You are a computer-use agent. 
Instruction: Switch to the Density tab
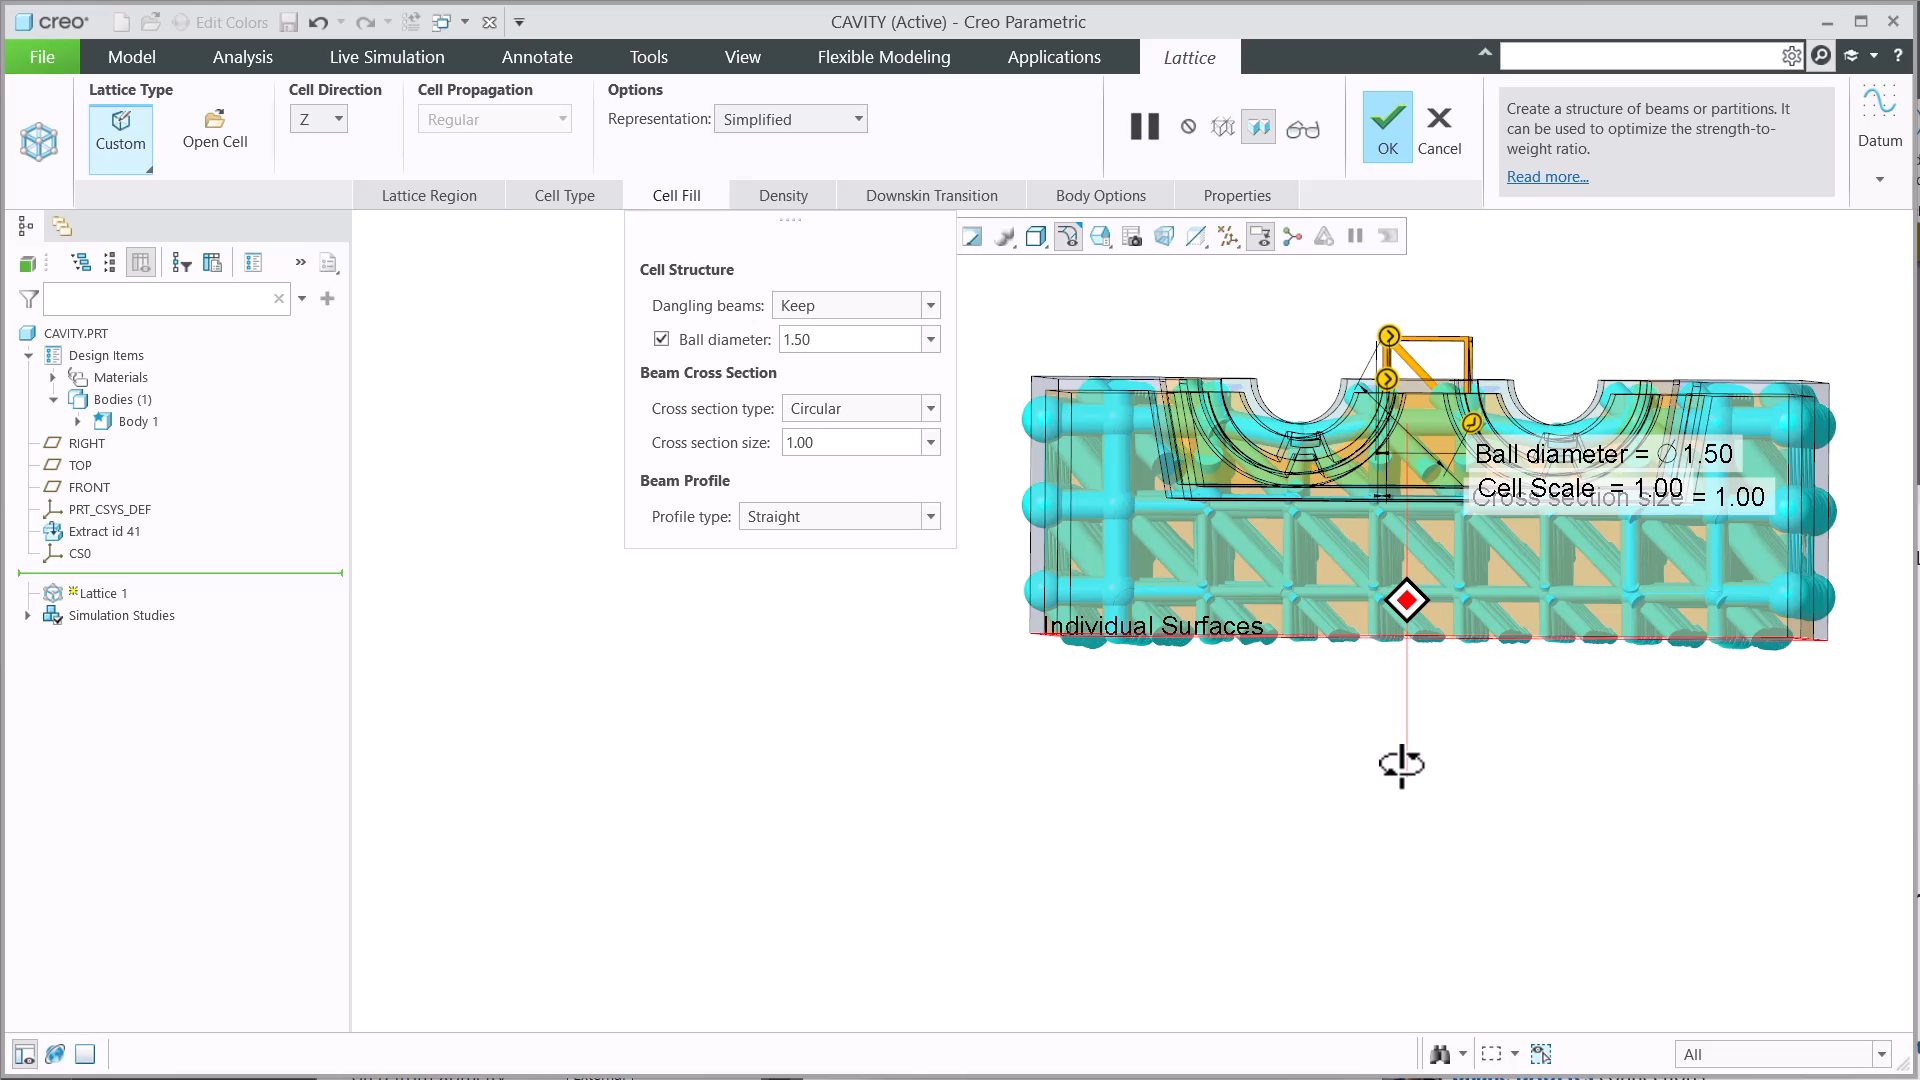point(783,196)
